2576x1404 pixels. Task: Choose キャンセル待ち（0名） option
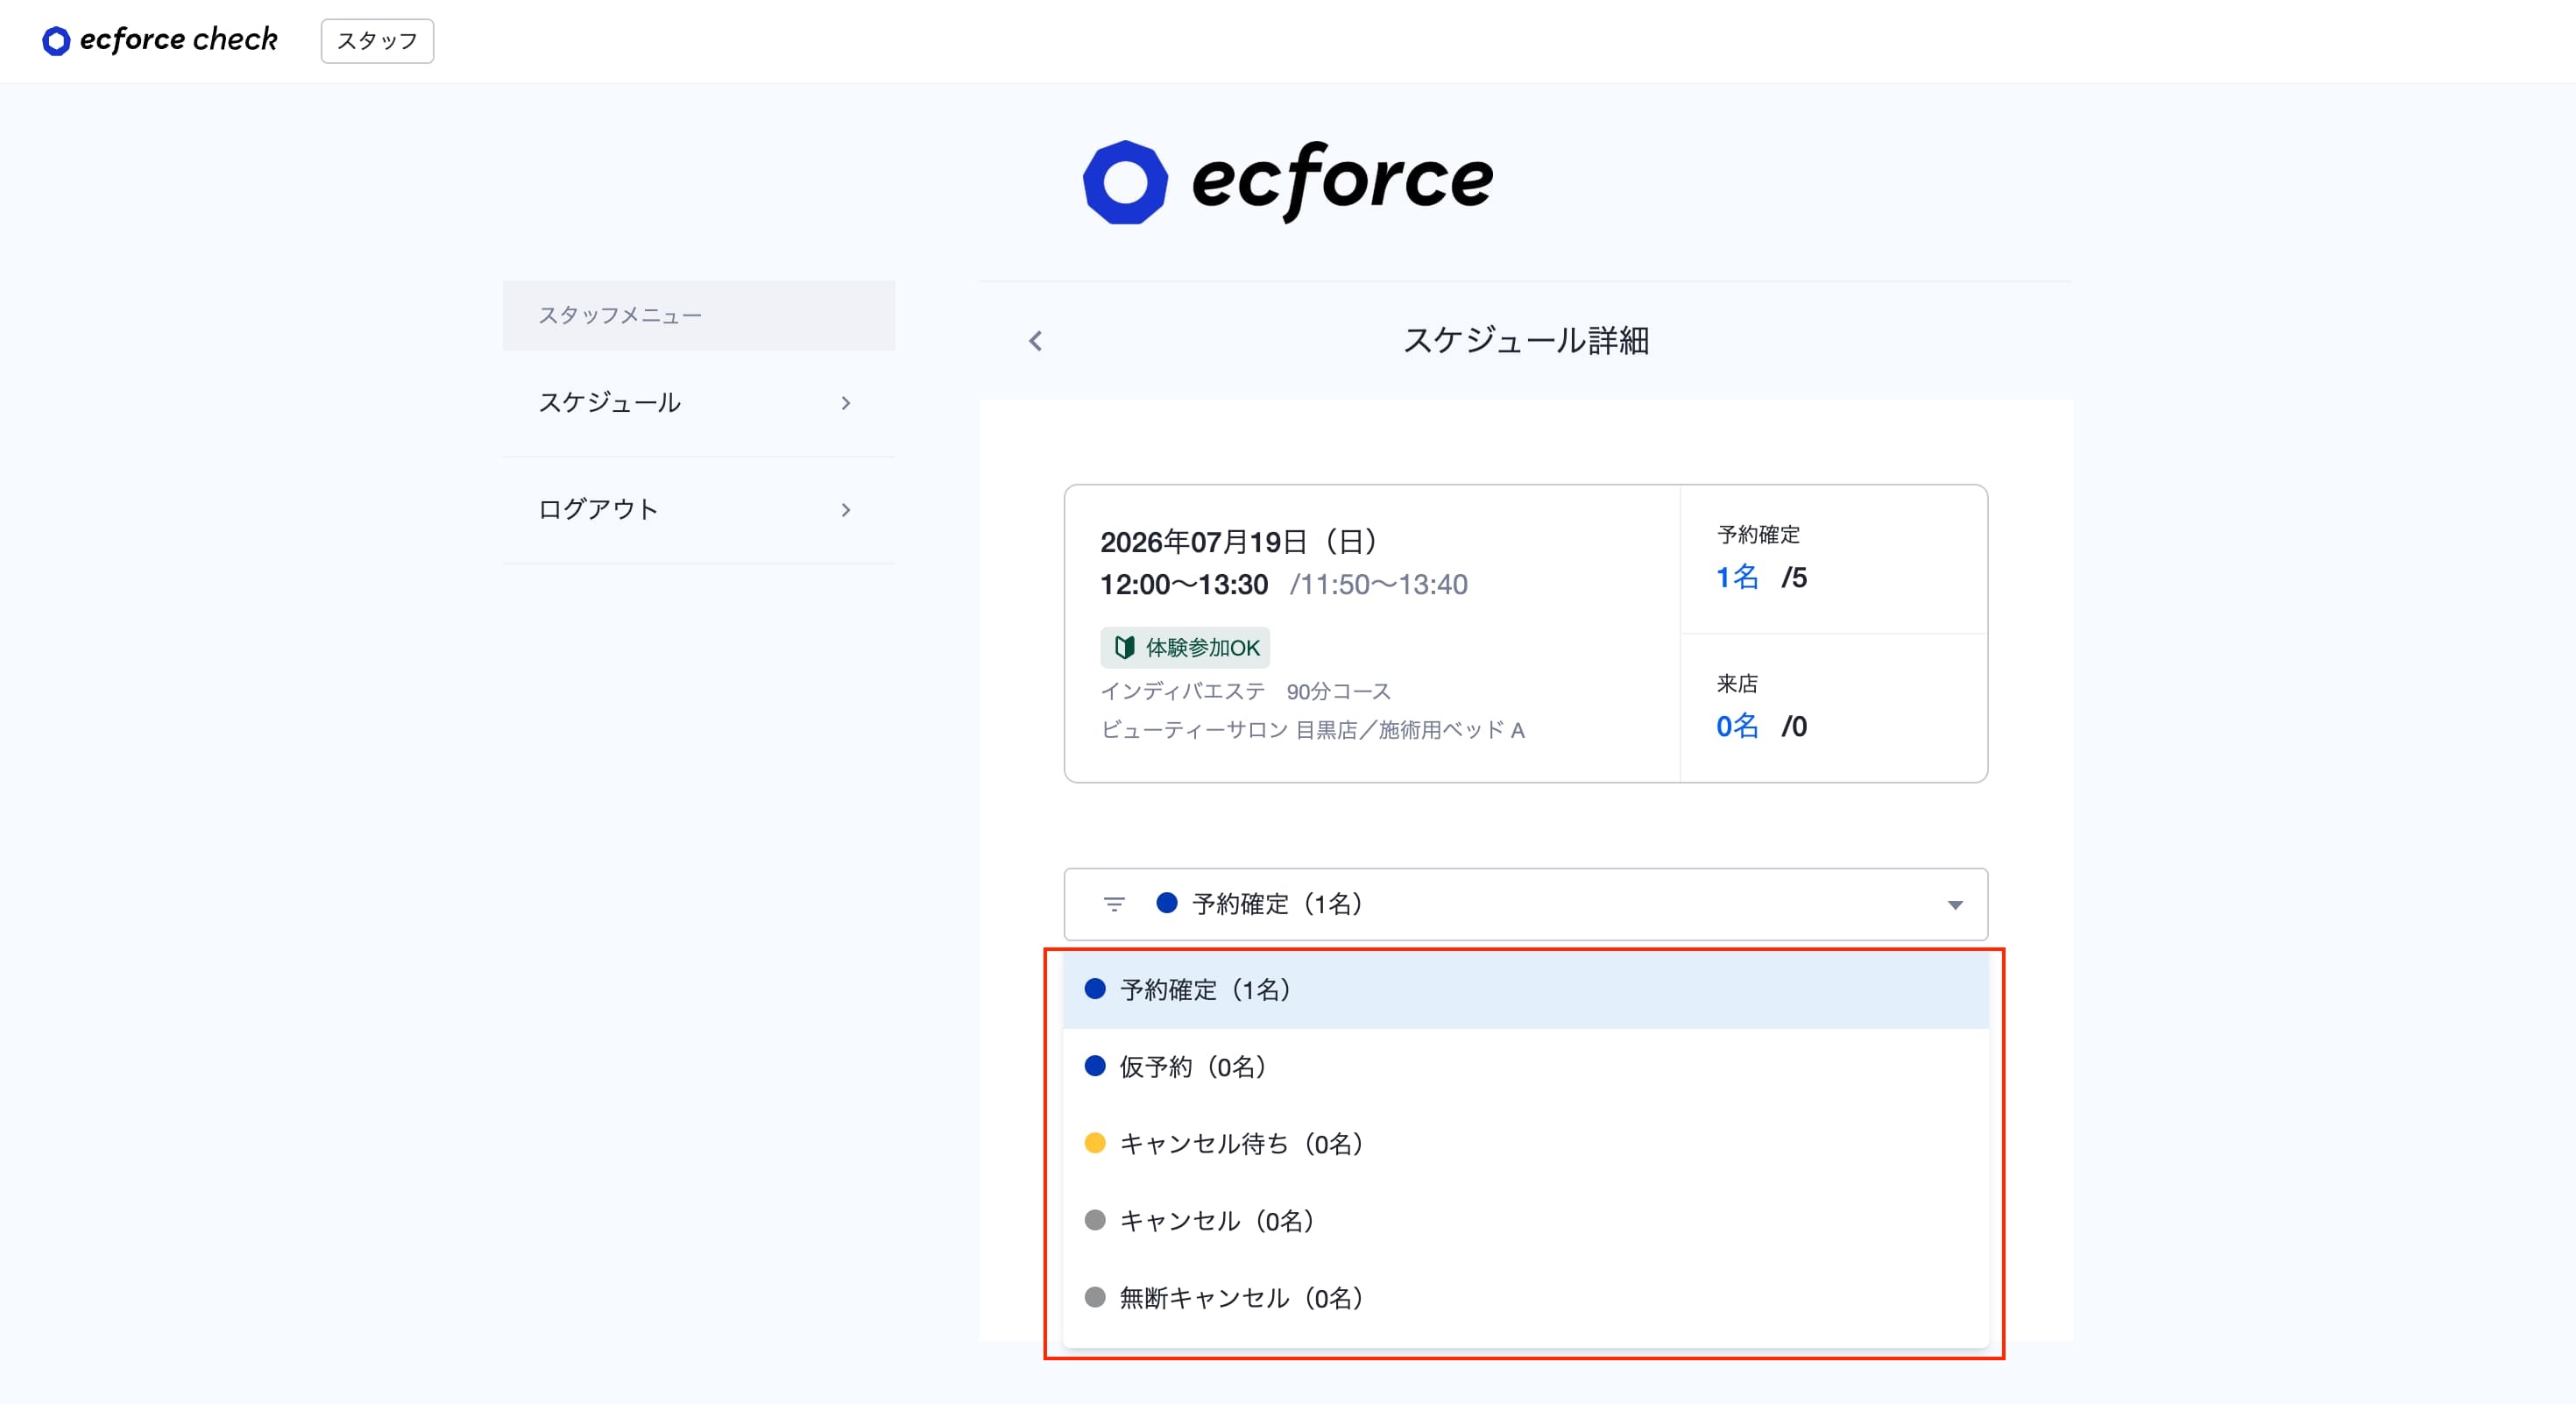[x=1525, y=1144]
